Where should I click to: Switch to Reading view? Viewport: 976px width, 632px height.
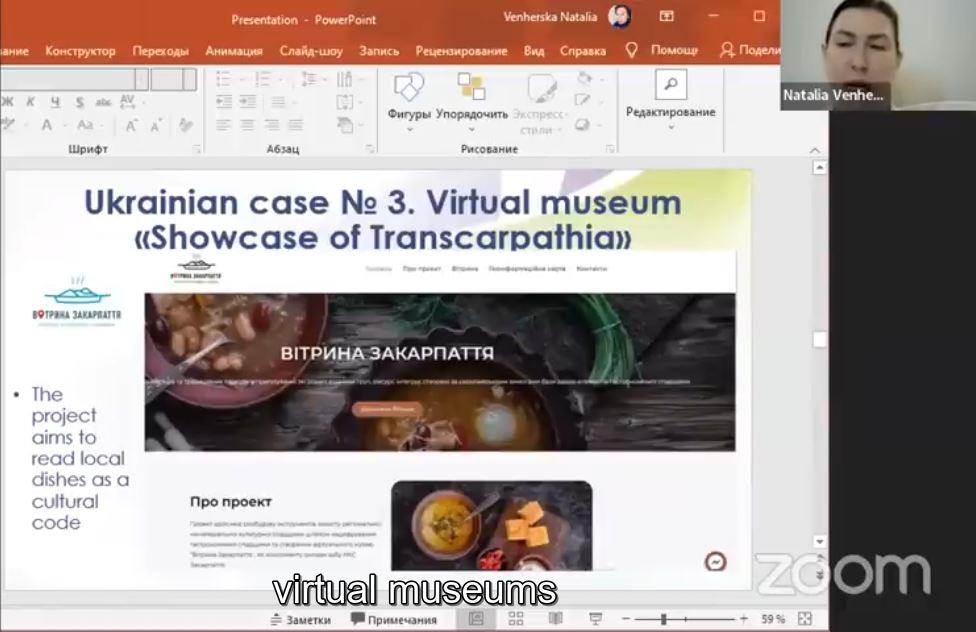point(555,618)
